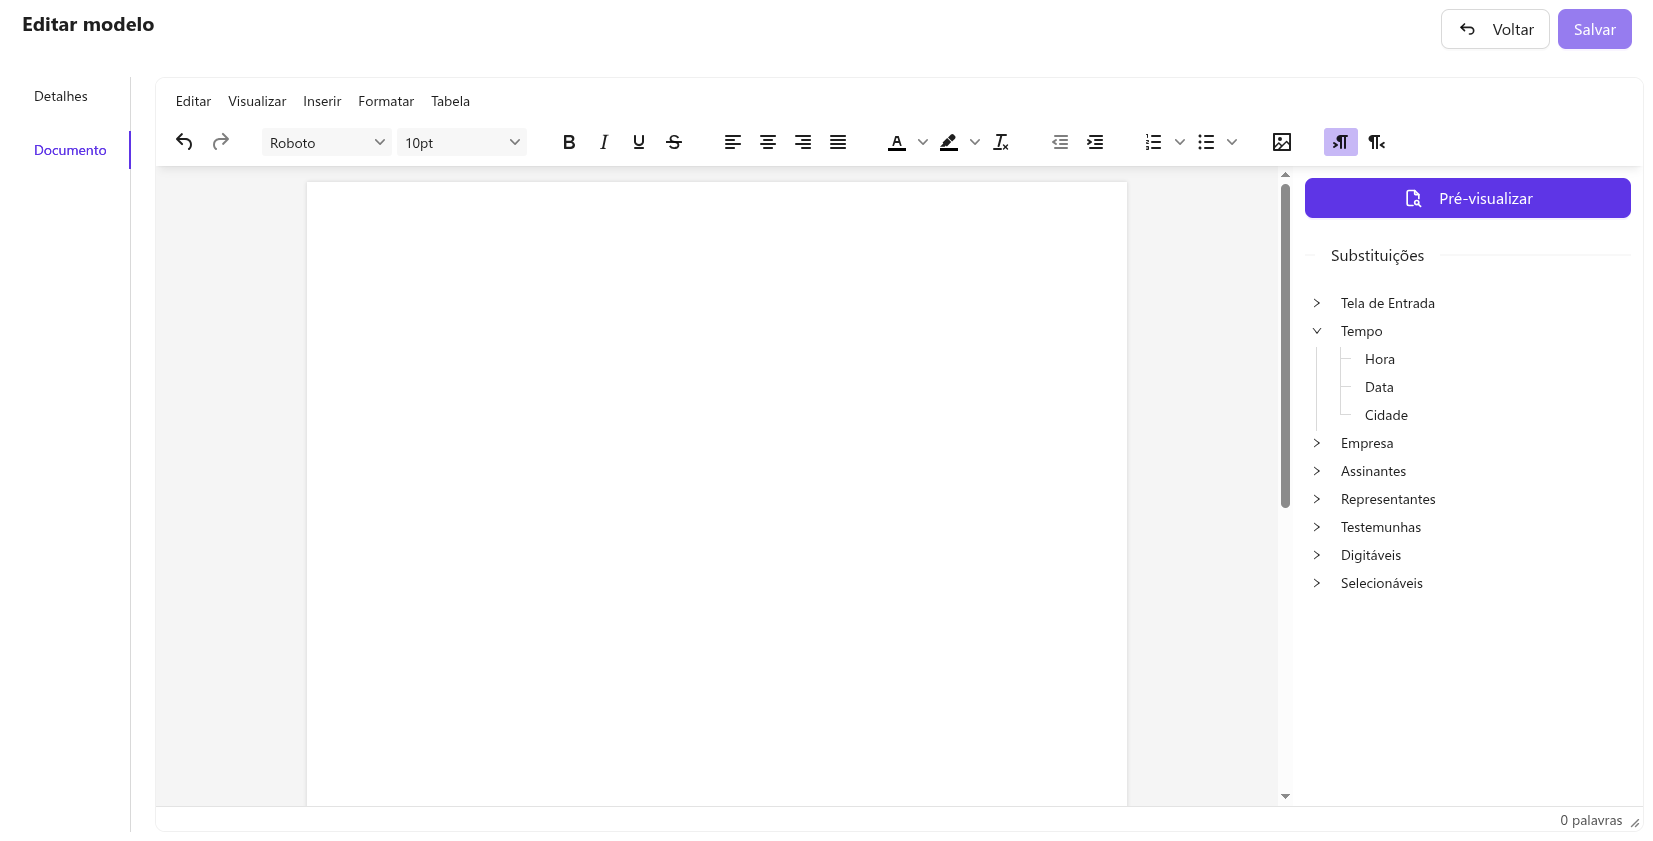Click the Salvar button
Screen dimensions: 1653x841
pyautogui.click(x=1594, y=29)
